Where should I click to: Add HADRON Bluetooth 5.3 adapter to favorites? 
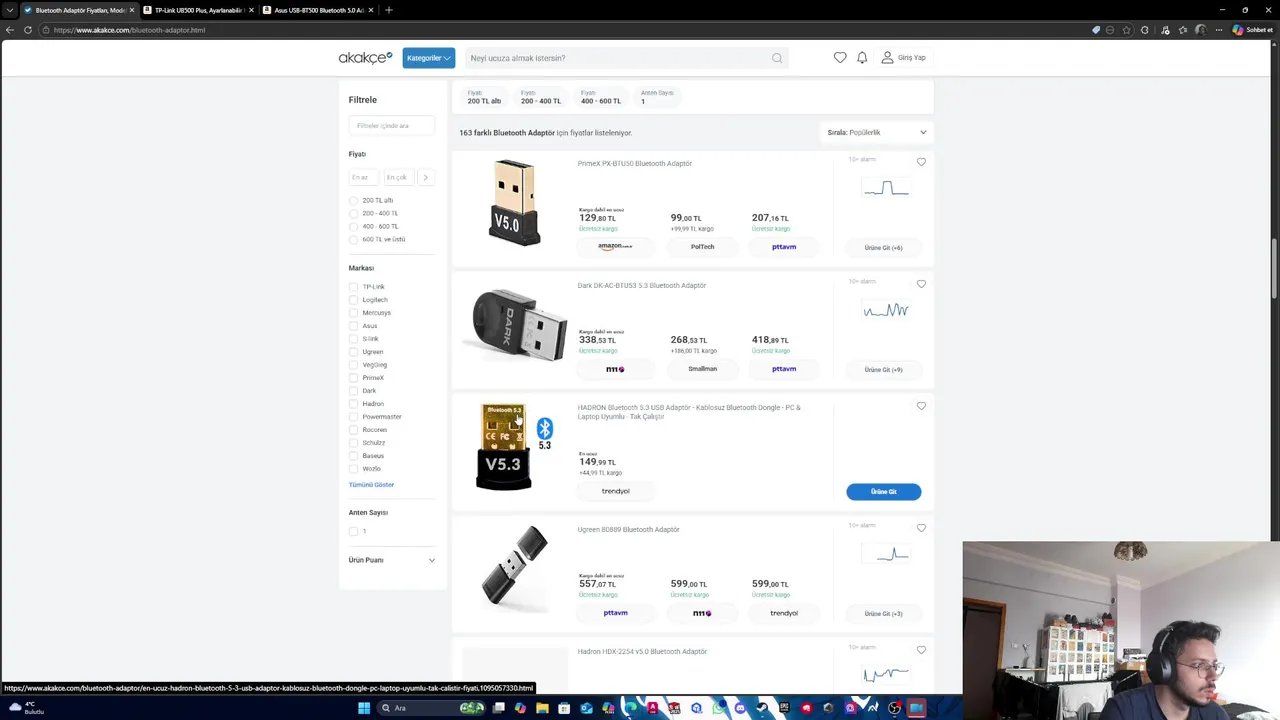pos(921,406)
